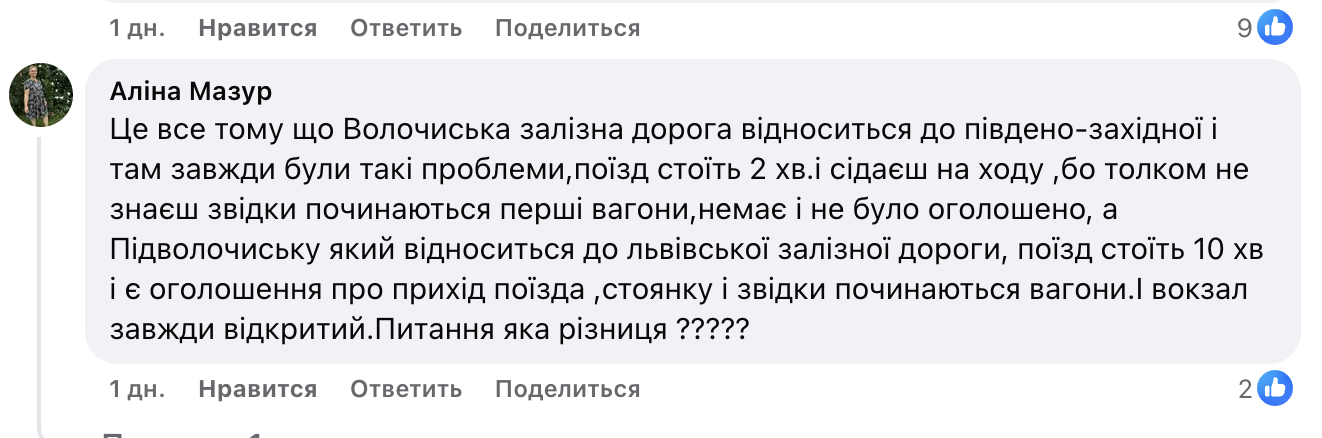Click Нравится in the top comment row
Screen dimensions: 1322x438
coord(257,29)
